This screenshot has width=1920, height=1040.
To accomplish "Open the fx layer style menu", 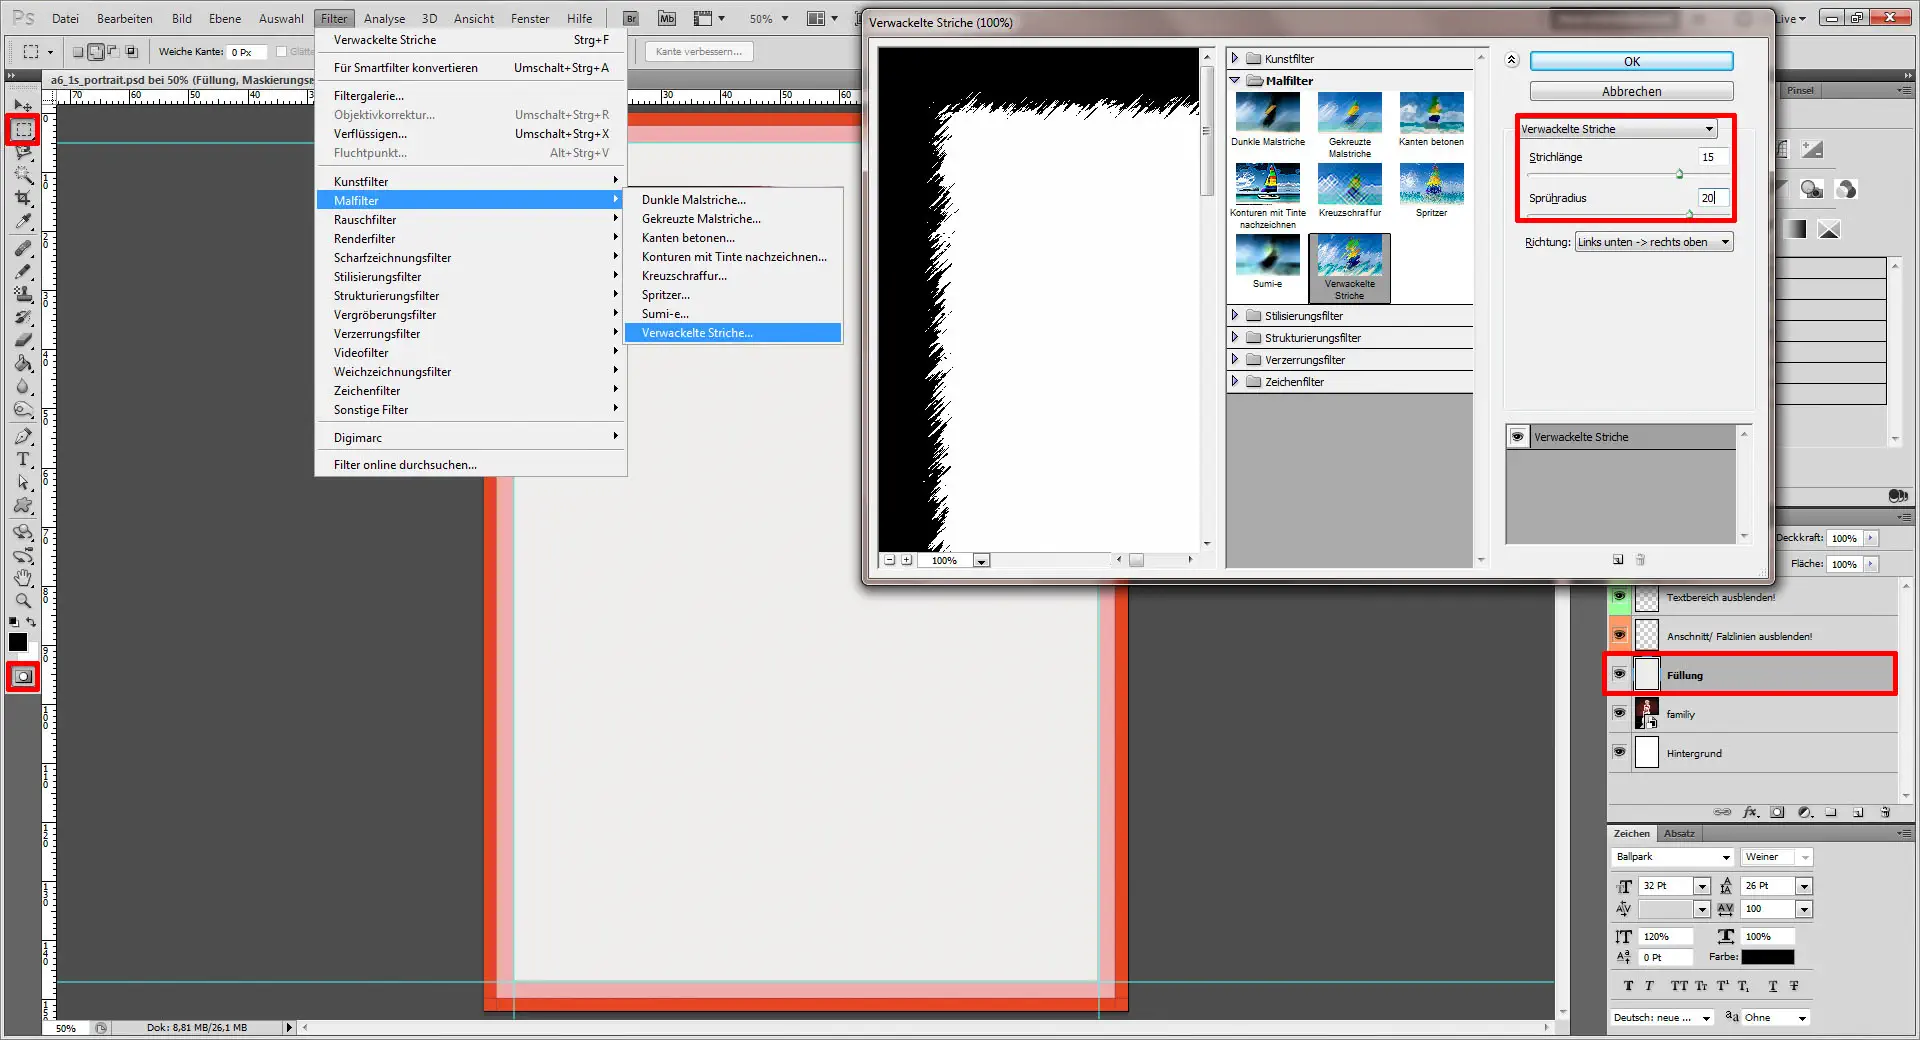I will coord(1752,812).
